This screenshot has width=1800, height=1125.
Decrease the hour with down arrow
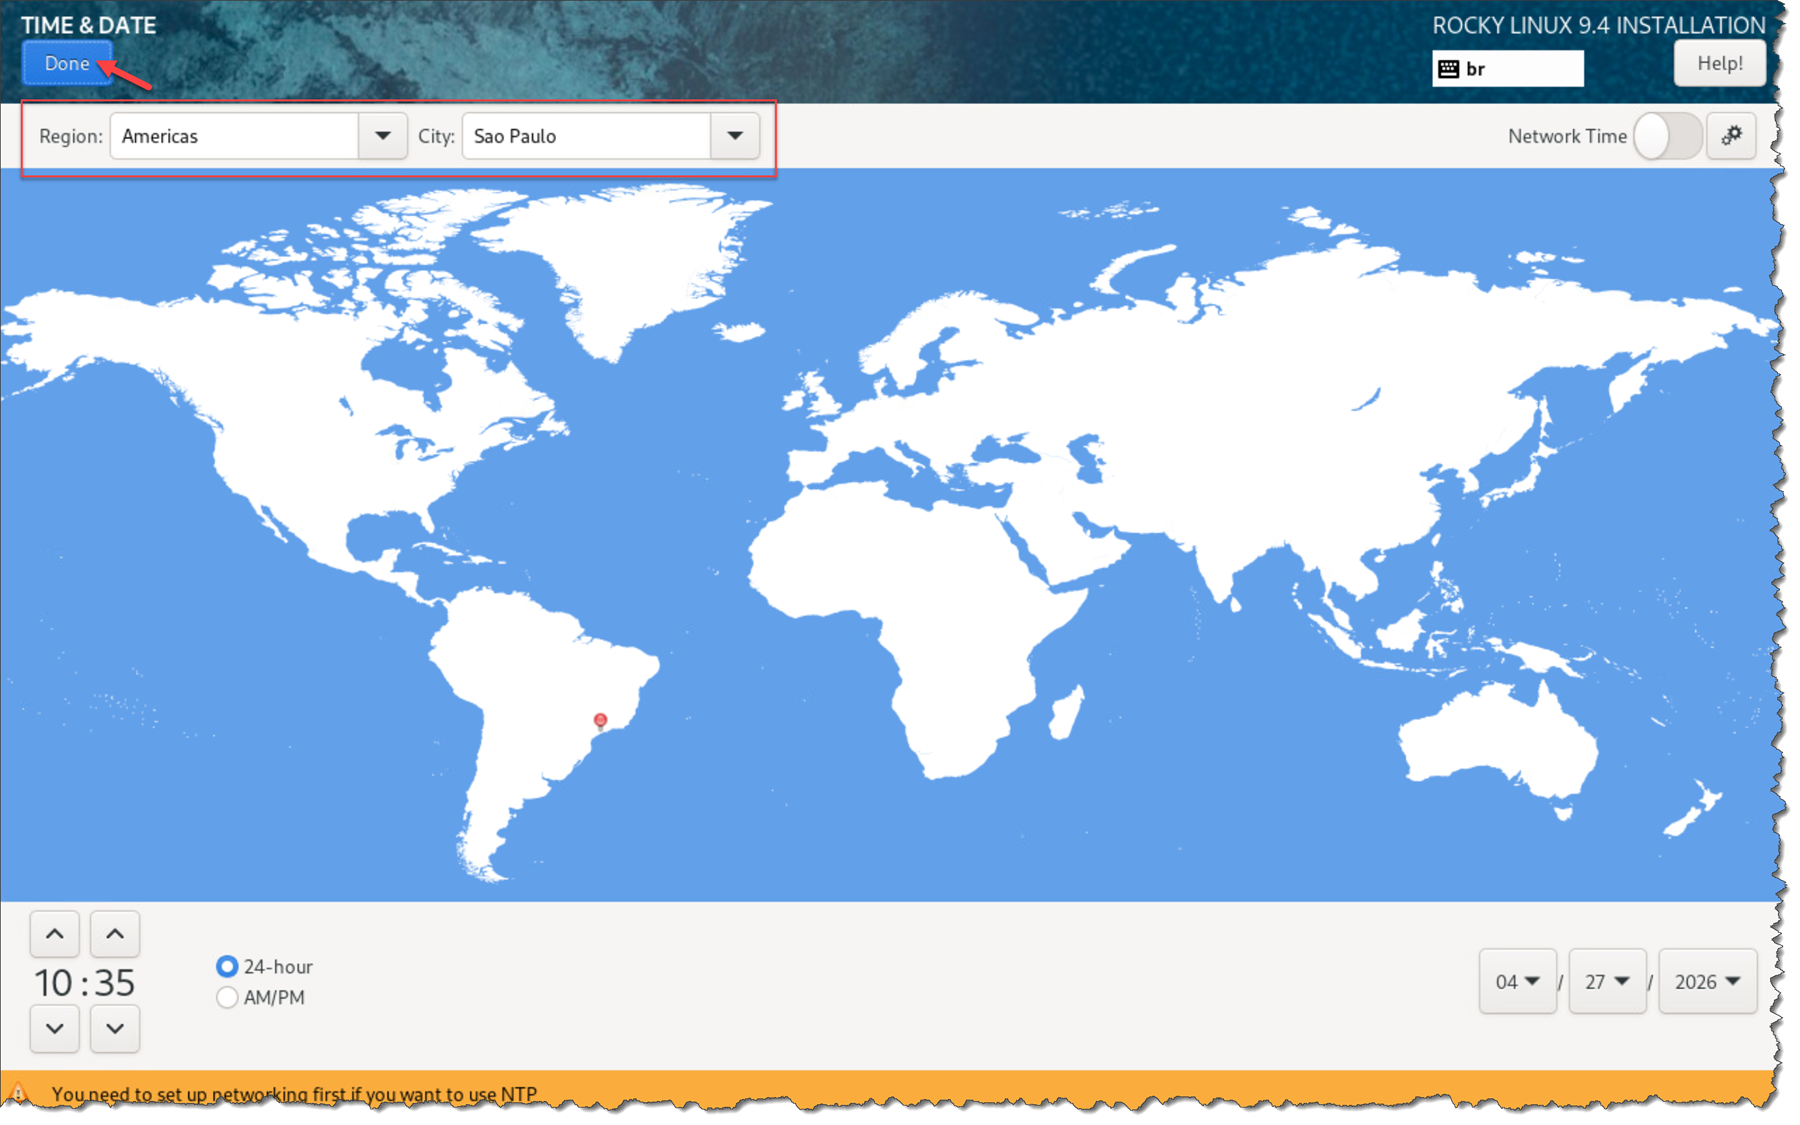55,1028
